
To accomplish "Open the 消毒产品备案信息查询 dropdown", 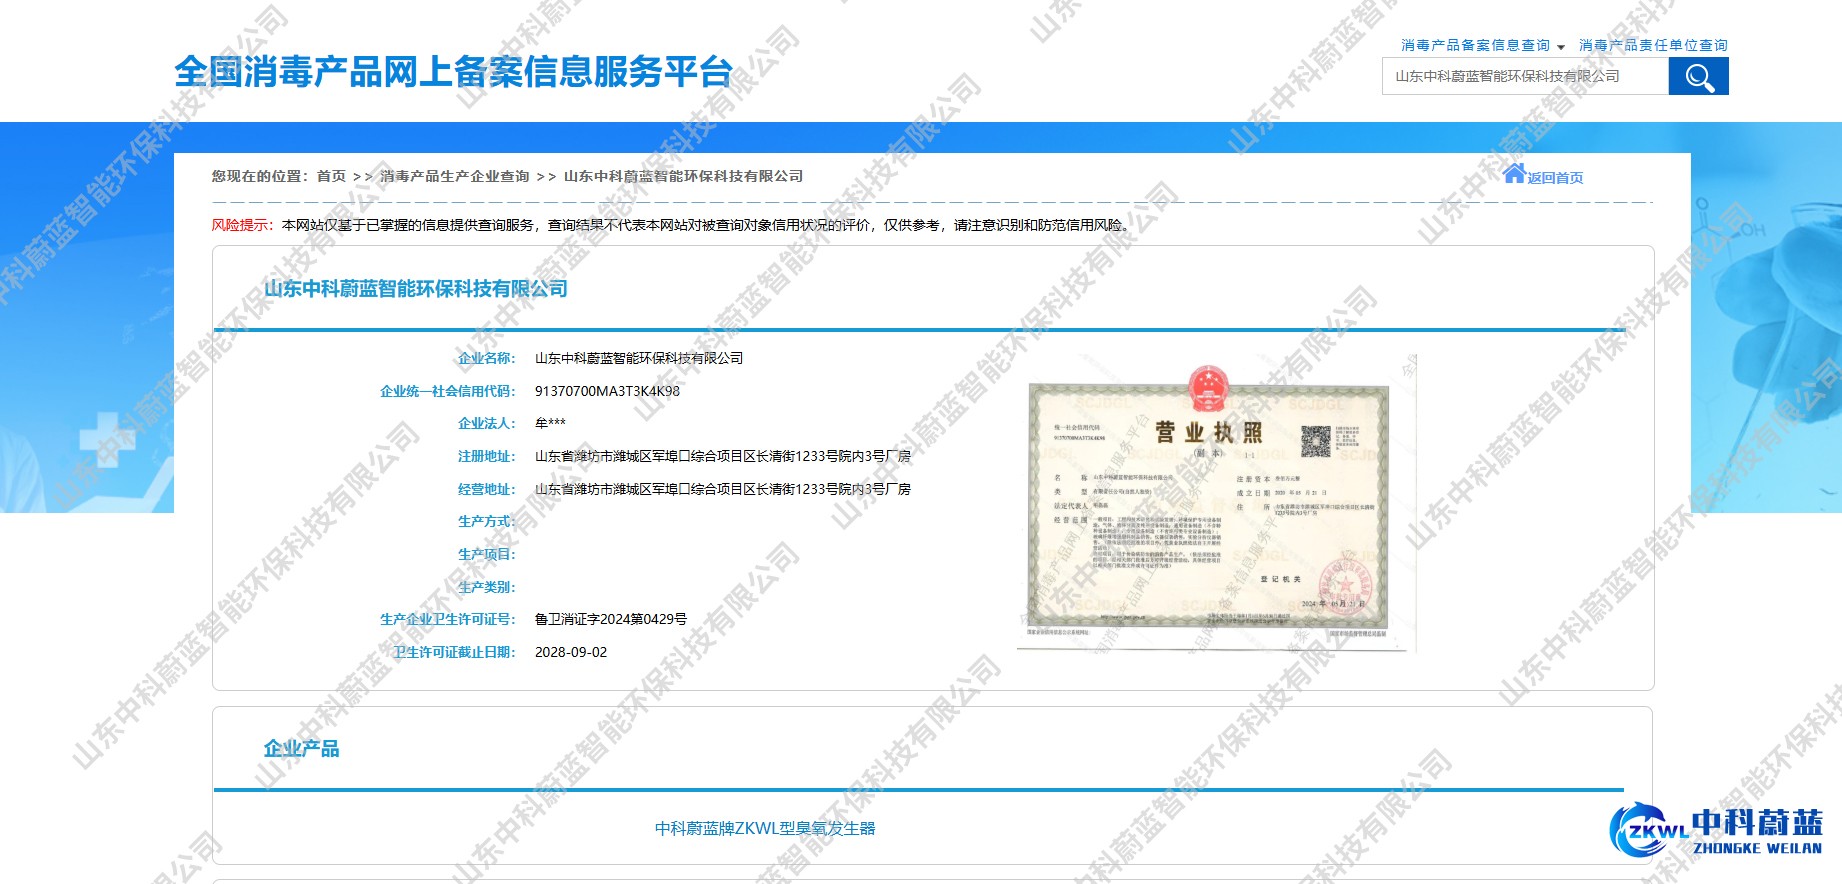I will (1482, 45).
